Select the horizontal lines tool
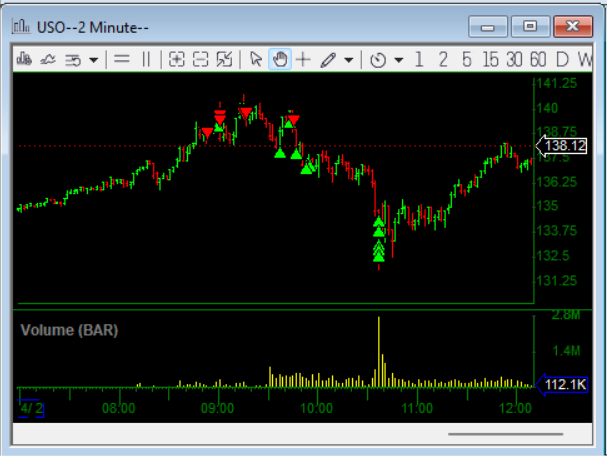Image resolution: width=607 pixels, height=456 pixels. tap(122, 59)
